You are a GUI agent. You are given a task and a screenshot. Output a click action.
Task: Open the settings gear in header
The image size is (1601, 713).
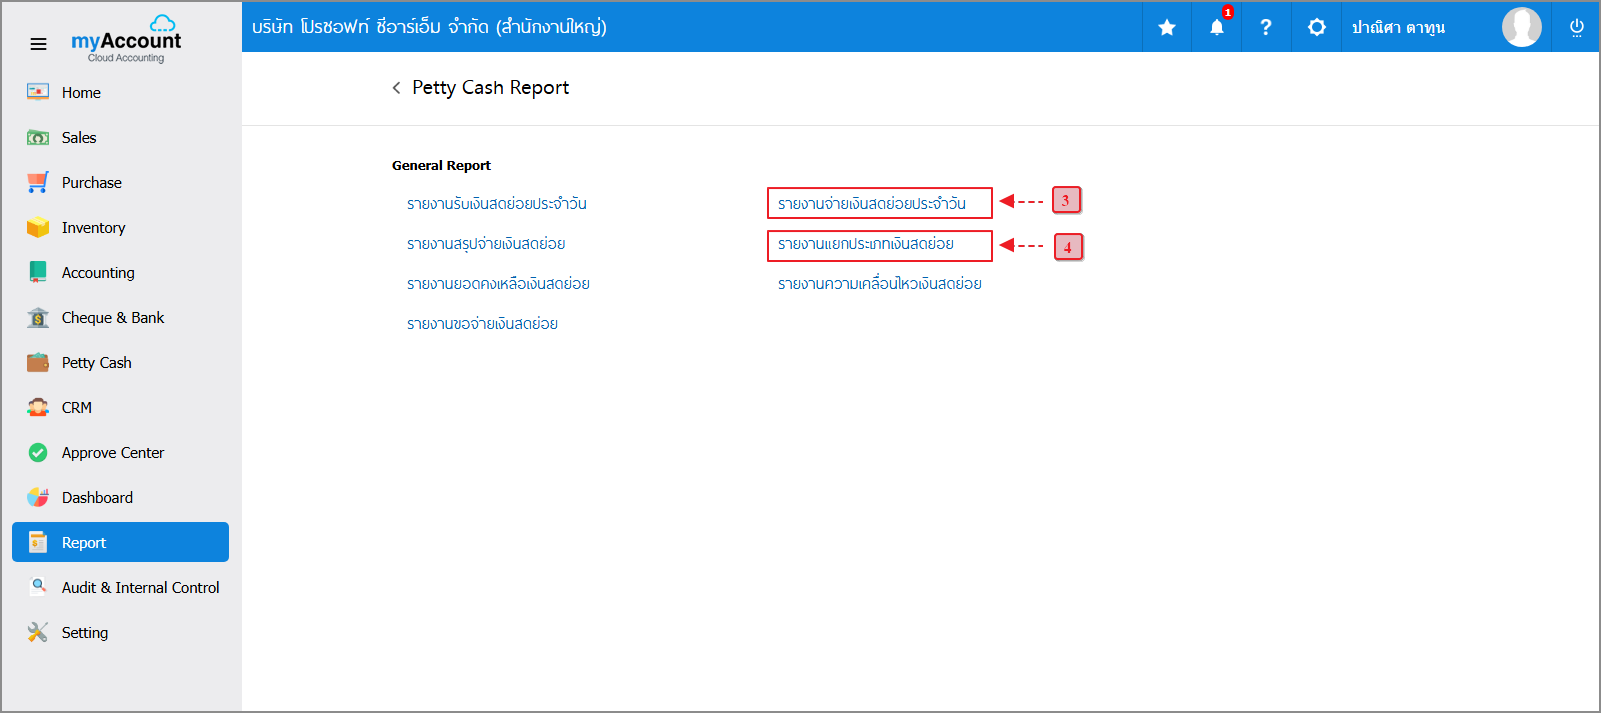1316,27
